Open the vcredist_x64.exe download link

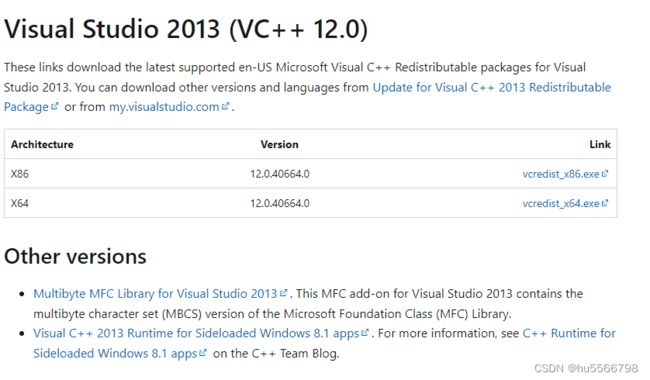coord(560,203)
